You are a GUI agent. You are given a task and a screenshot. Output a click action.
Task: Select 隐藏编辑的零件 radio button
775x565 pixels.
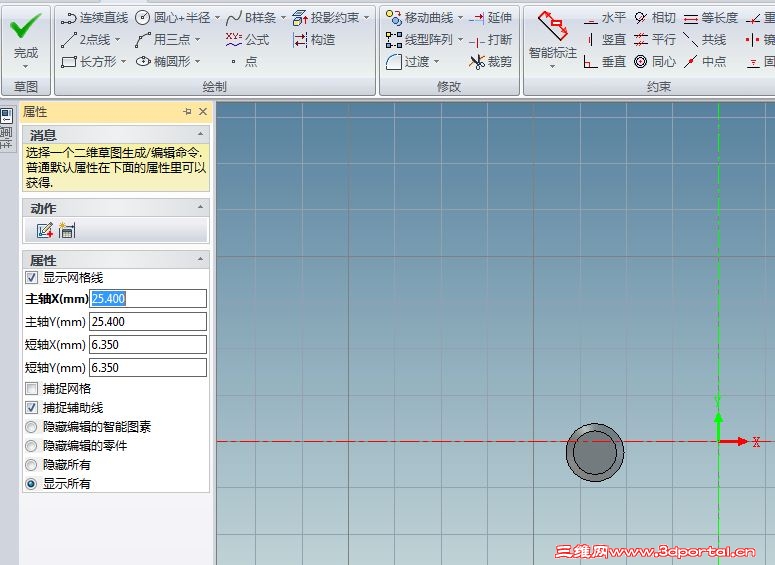[31, 446]
